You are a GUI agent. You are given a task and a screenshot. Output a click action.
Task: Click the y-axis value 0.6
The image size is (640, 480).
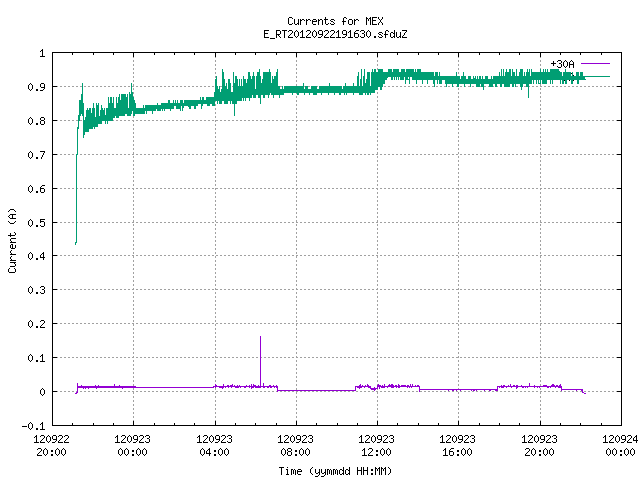pos(36,189)
